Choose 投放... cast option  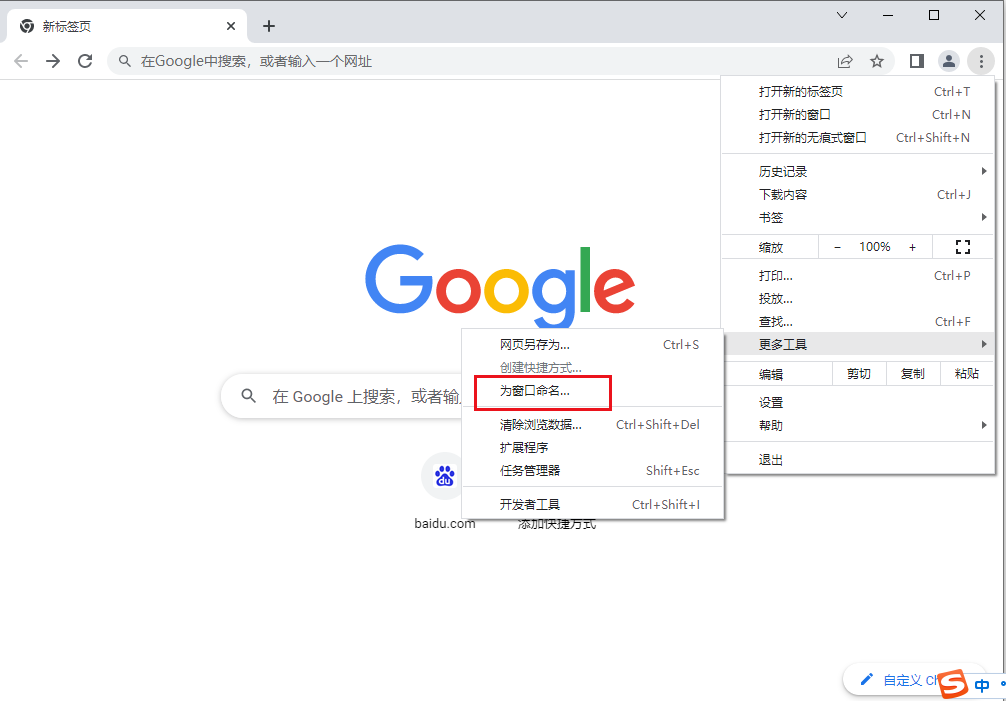[858, 299]
